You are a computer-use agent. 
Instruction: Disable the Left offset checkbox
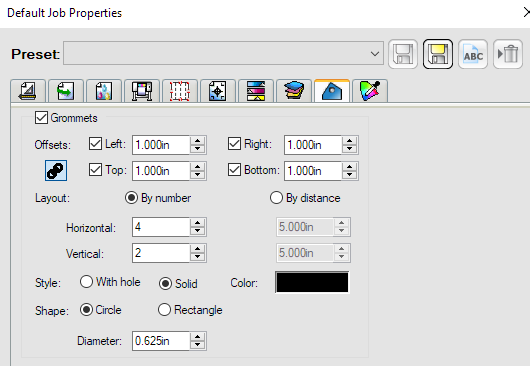[95, 144]
